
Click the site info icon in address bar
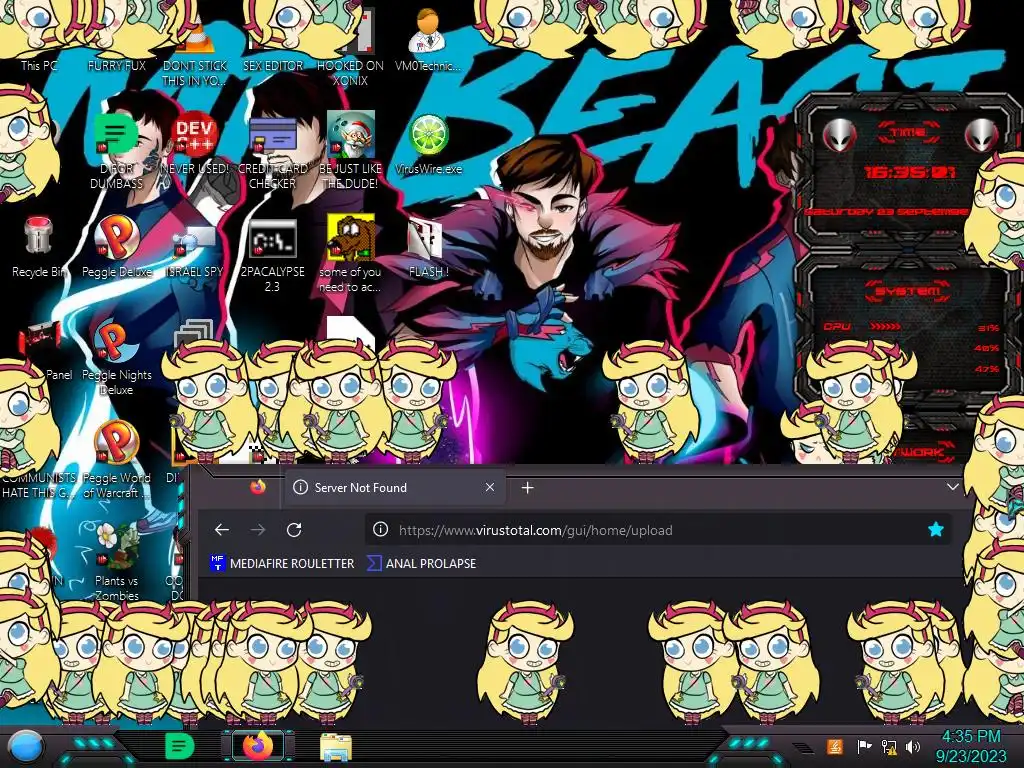380,530
